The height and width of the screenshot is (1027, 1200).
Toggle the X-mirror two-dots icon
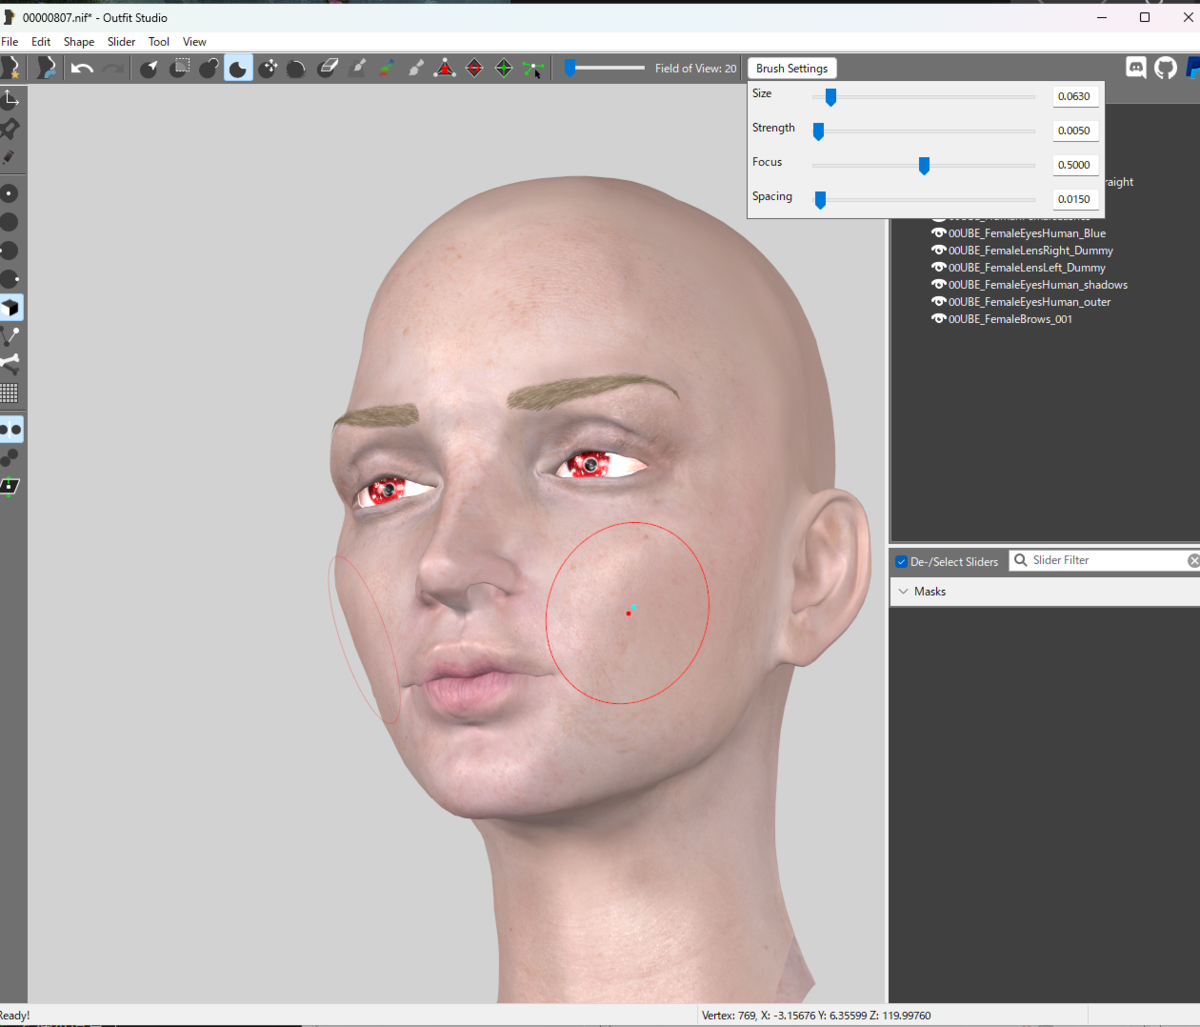click(x=11, y=430)
